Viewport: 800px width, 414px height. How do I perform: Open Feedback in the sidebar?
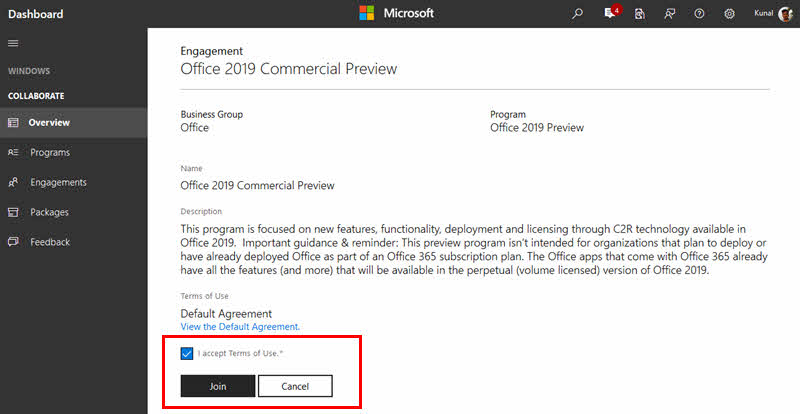[x=50, y=242]
